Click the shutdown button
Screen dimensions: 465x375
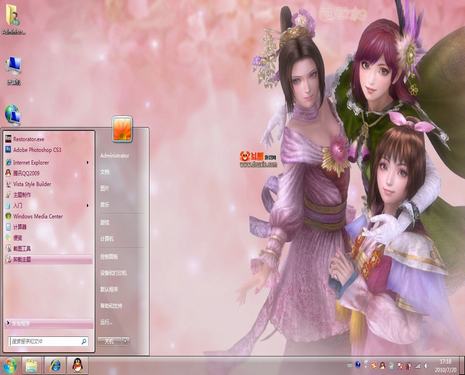110,341
